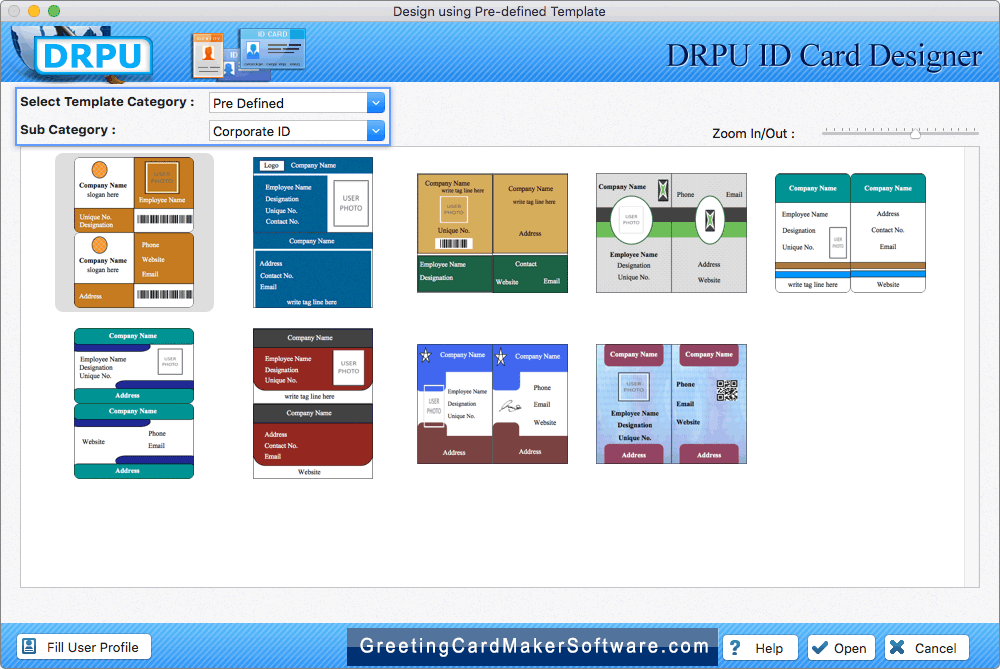The height and width of the screenshot is (669, 1000).
Task: Click the ID card illustration icon in header
Action: pos(249,54)
